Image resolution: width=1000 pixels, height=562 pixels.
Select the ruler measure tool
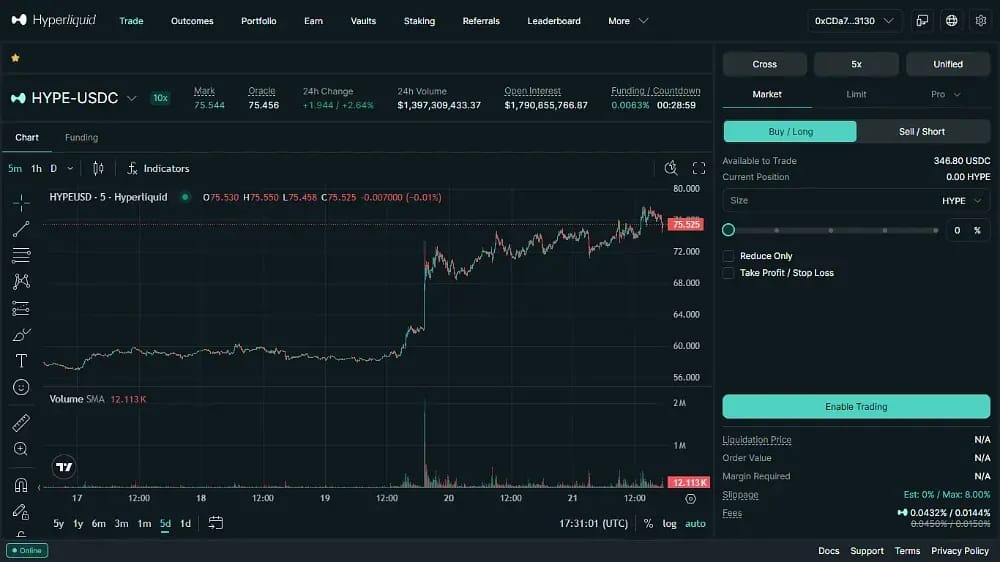coord(21,422)
